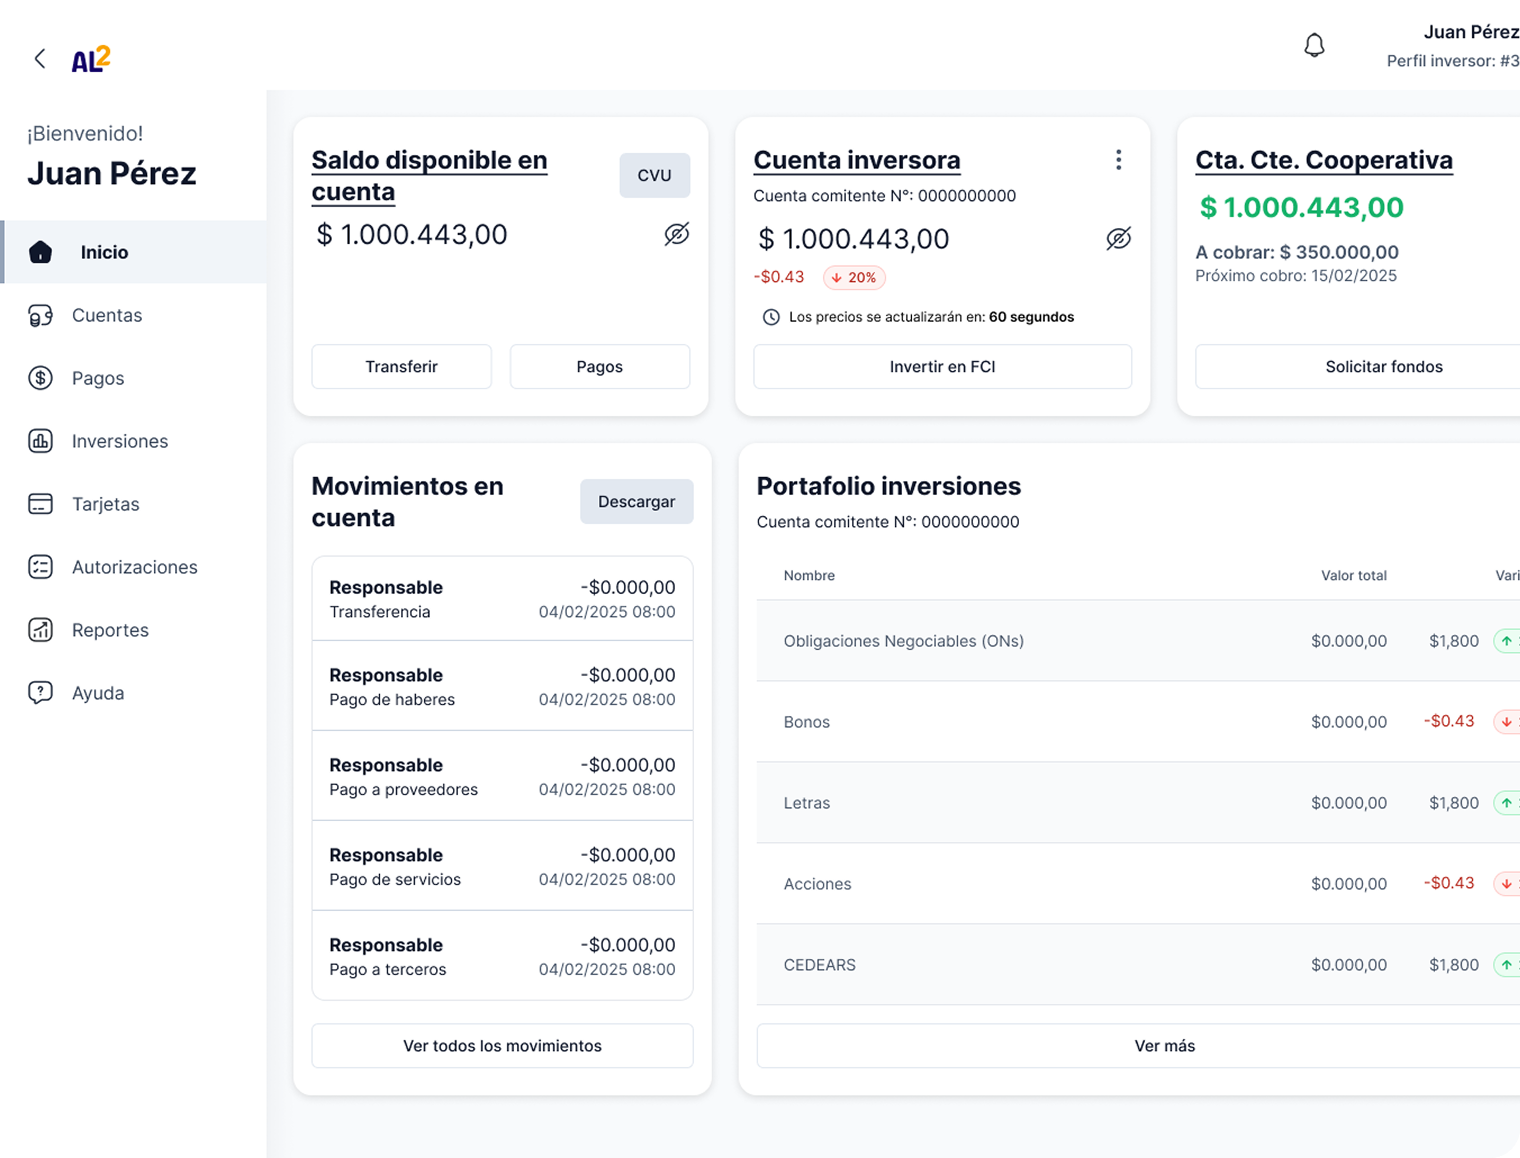Click the Pagos button in balance card
This screenshot has width=1520, height=1158.
point(600,367)
